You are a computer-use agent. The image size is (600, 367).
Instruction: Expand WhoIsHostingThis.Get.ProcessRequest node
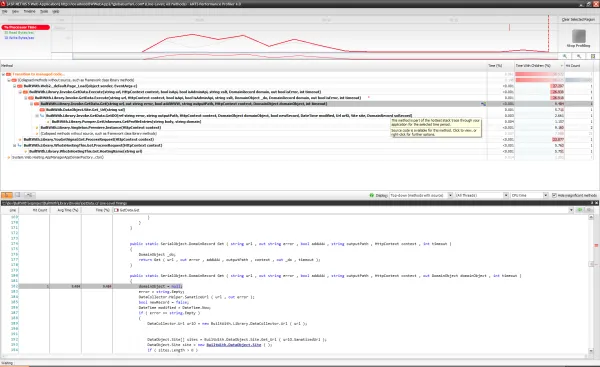(x=15, y=145)
